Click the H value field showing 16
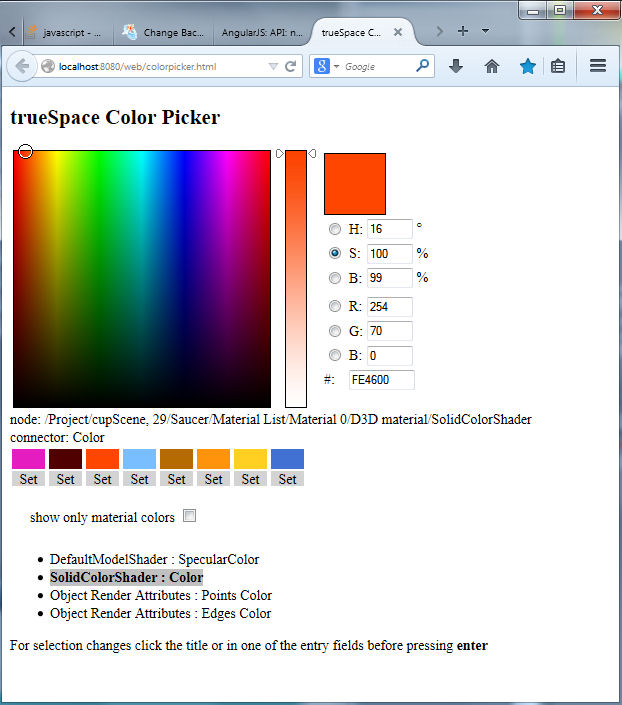 click(x=389, y=229)
